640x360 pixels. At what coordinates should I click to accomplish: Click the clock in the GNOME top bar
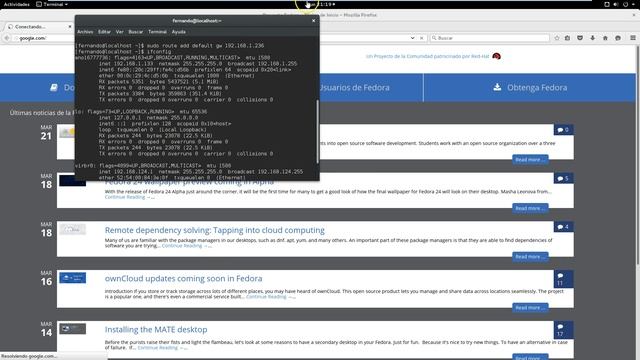[321, 4]
